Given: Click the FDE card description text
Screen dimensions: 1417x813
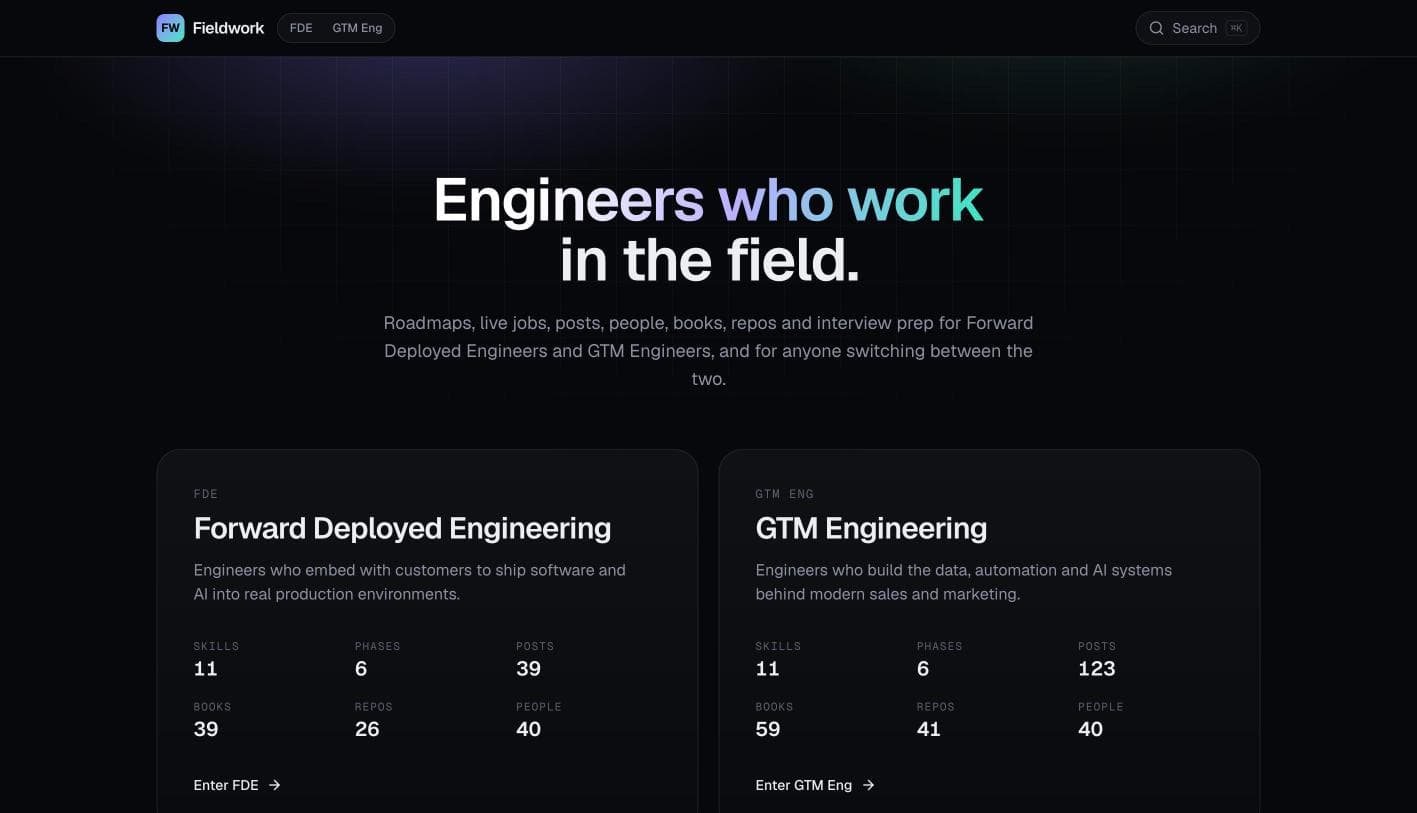Looking at the screenshot, I should pos(409,582).
